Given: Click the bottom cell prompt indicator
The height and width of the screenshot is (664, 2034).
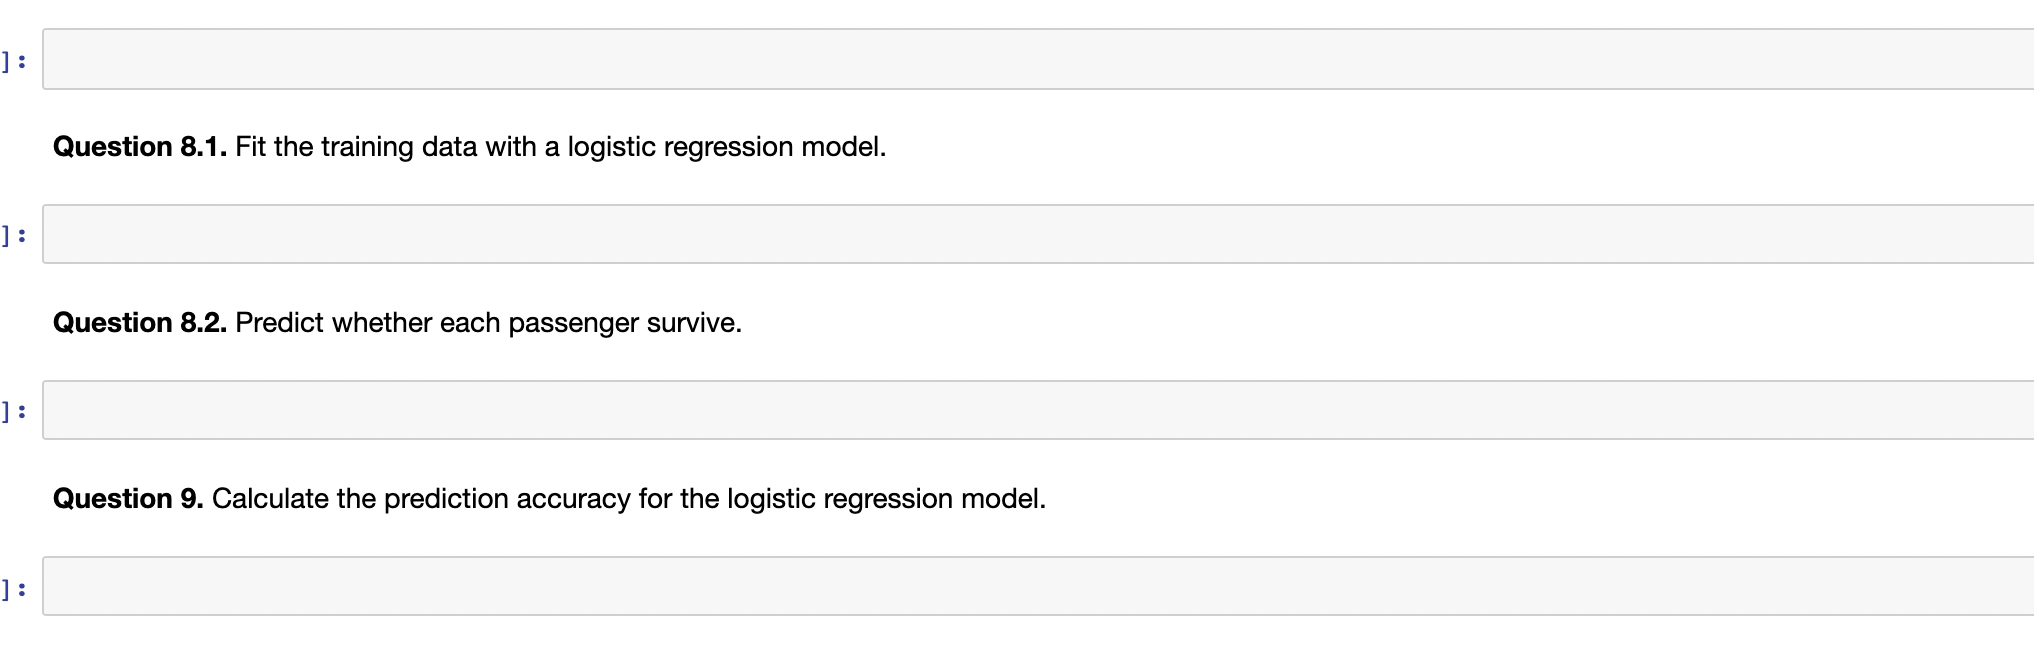Looking at the screenshot, I should click(13, 586).
